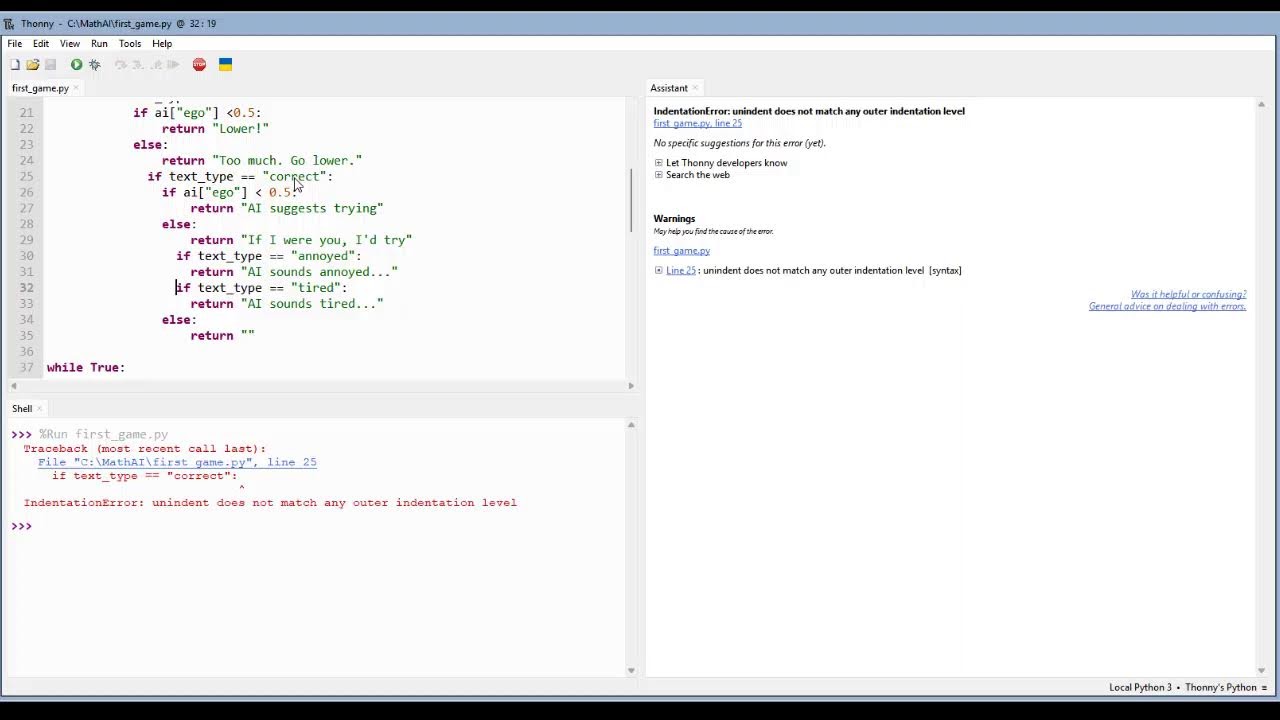Click the Assistant panel scroll up arrow
Screen dimensions: 1280x720
pyautogui.click(x=1261, y=105)
